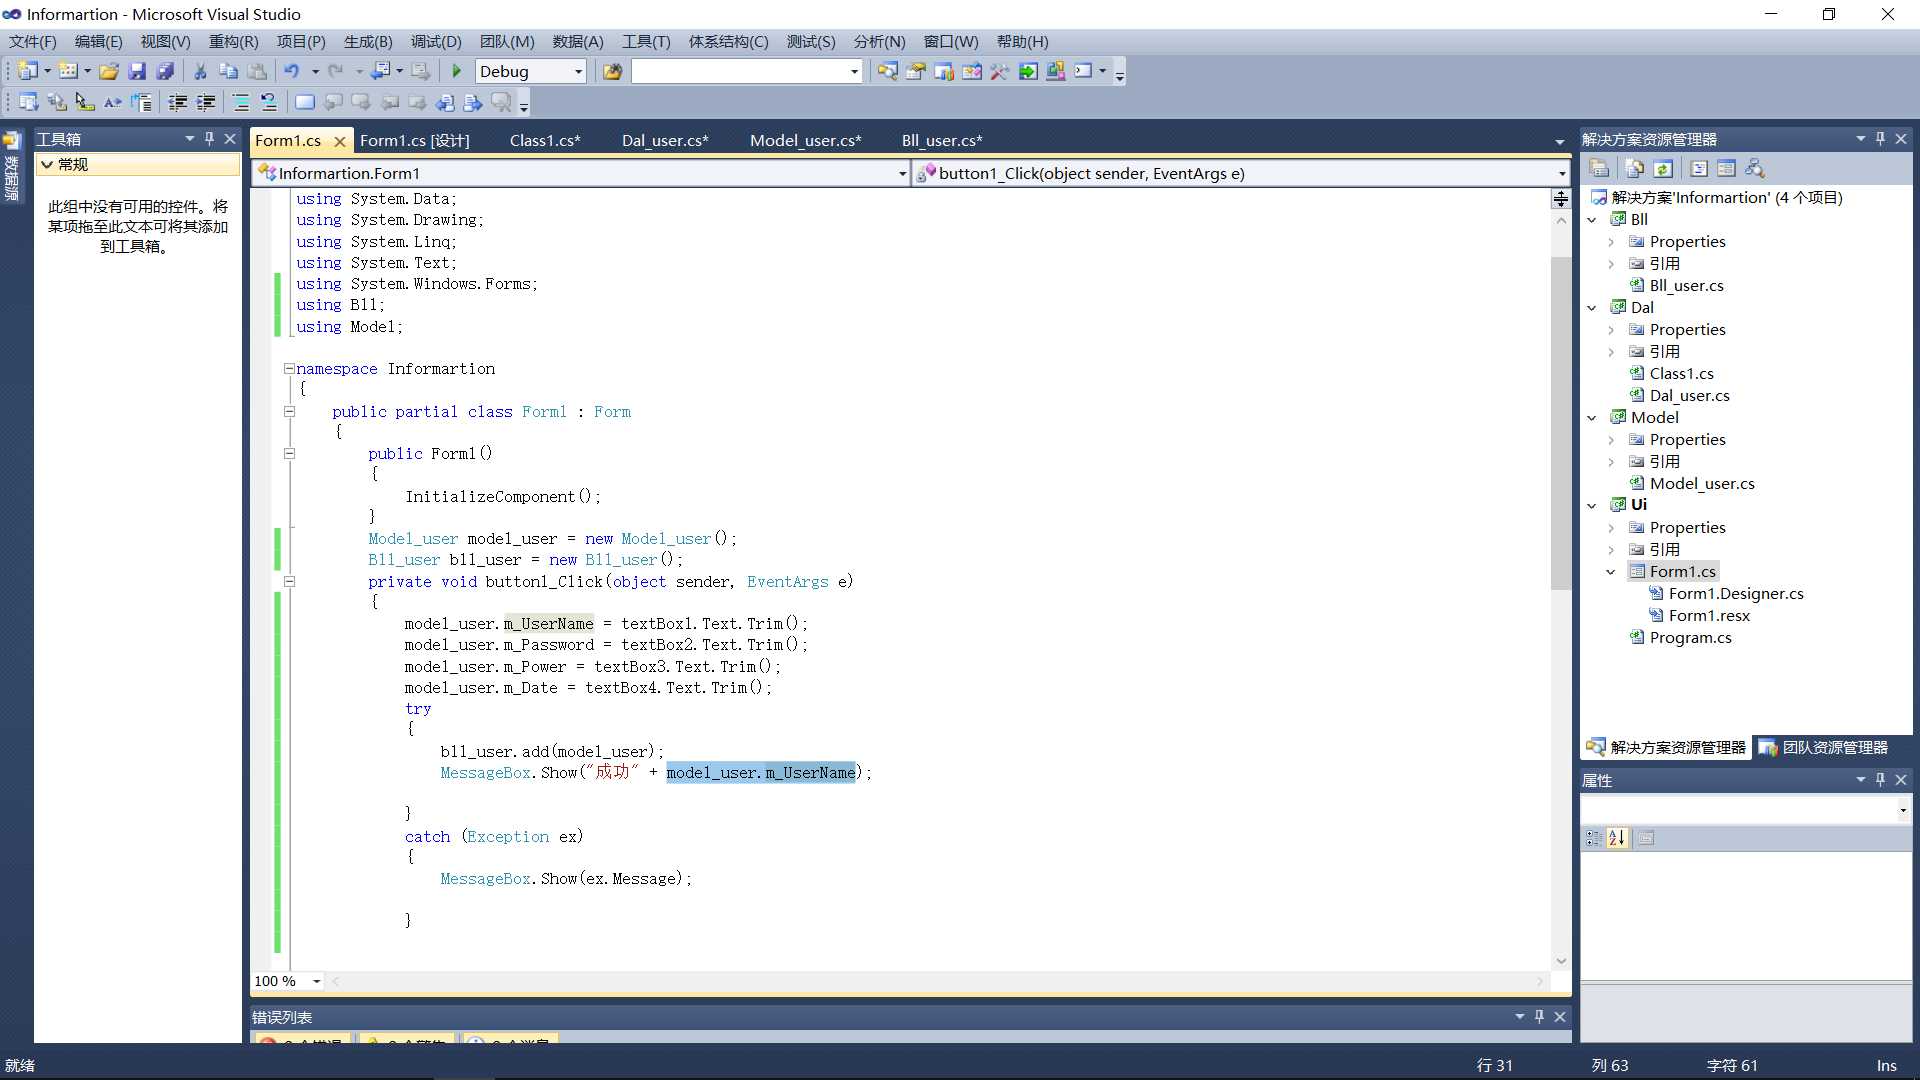Click the Cut scissors icon
This screenshot has width=1920, height=1080.
(200, 71)
